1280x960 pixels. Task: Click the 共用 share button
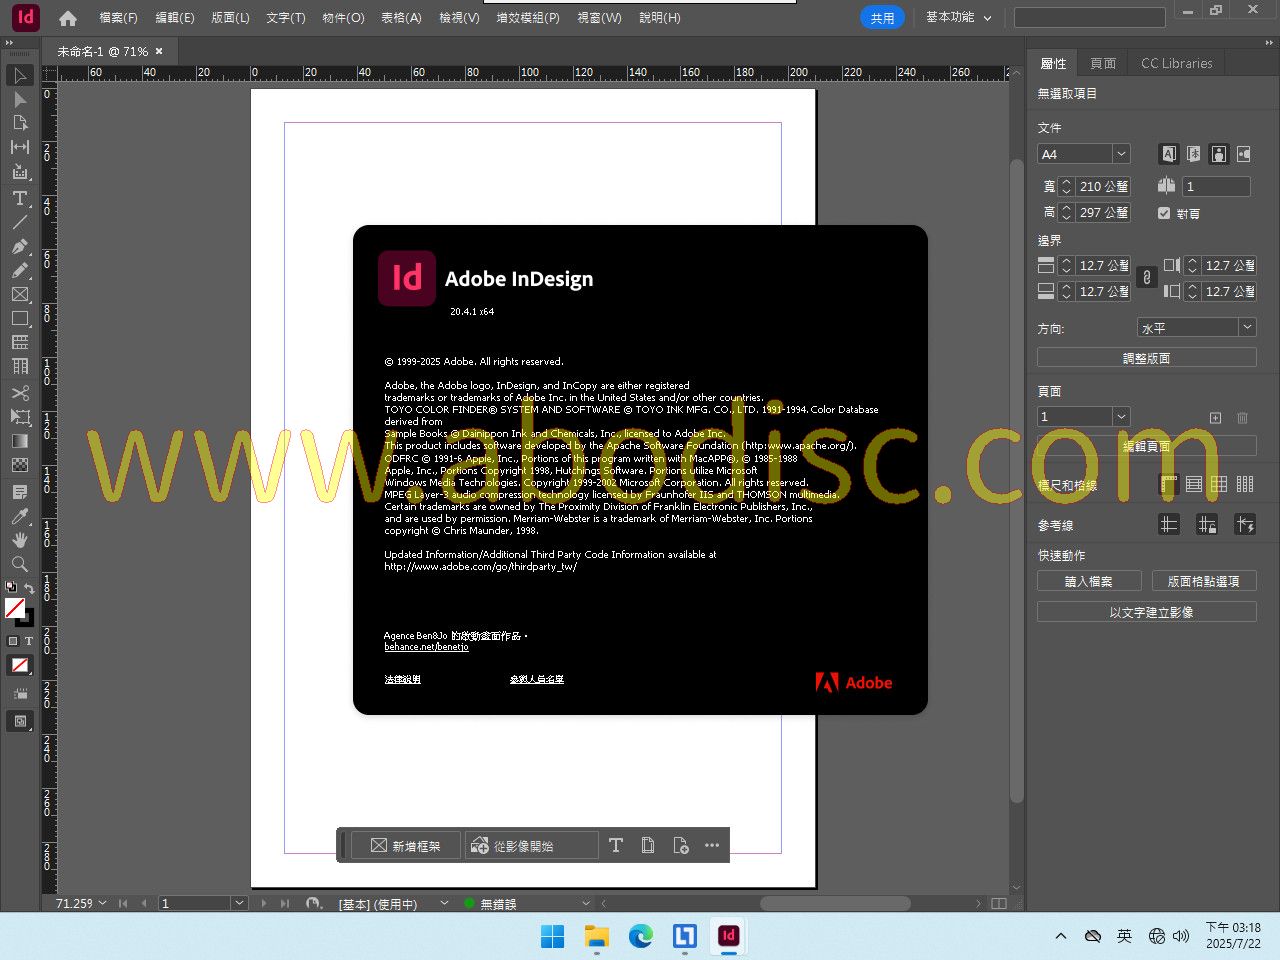882,18
